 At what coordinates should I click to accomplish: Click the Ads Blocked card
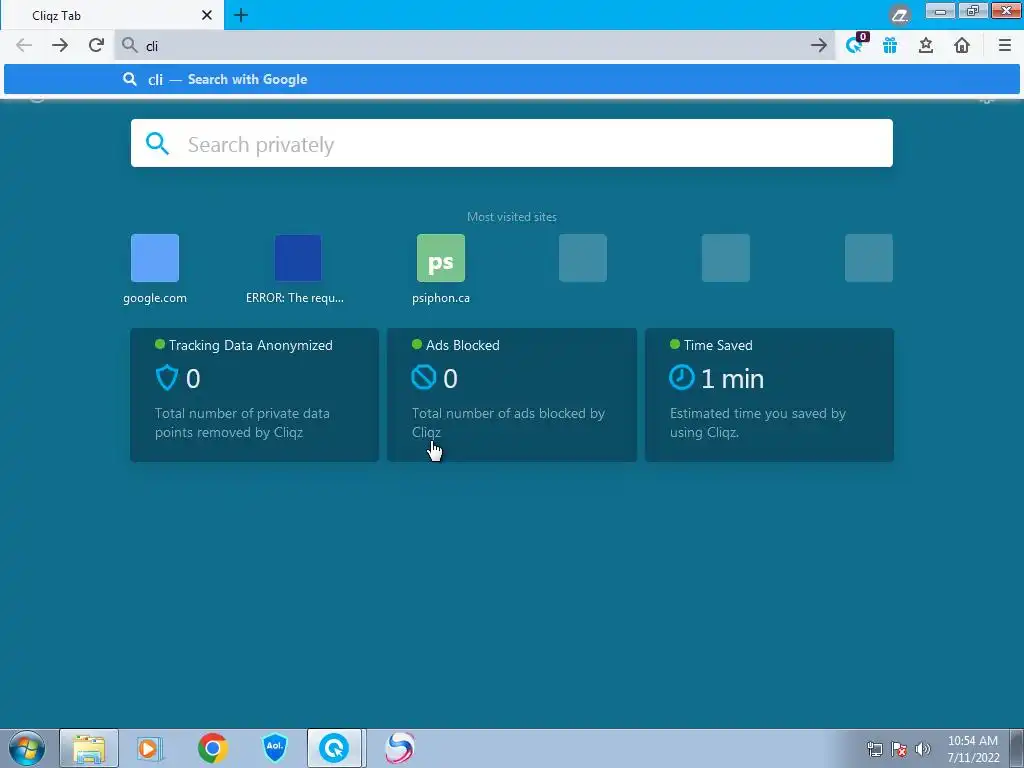pyautogui.click(x=512, y=395)
